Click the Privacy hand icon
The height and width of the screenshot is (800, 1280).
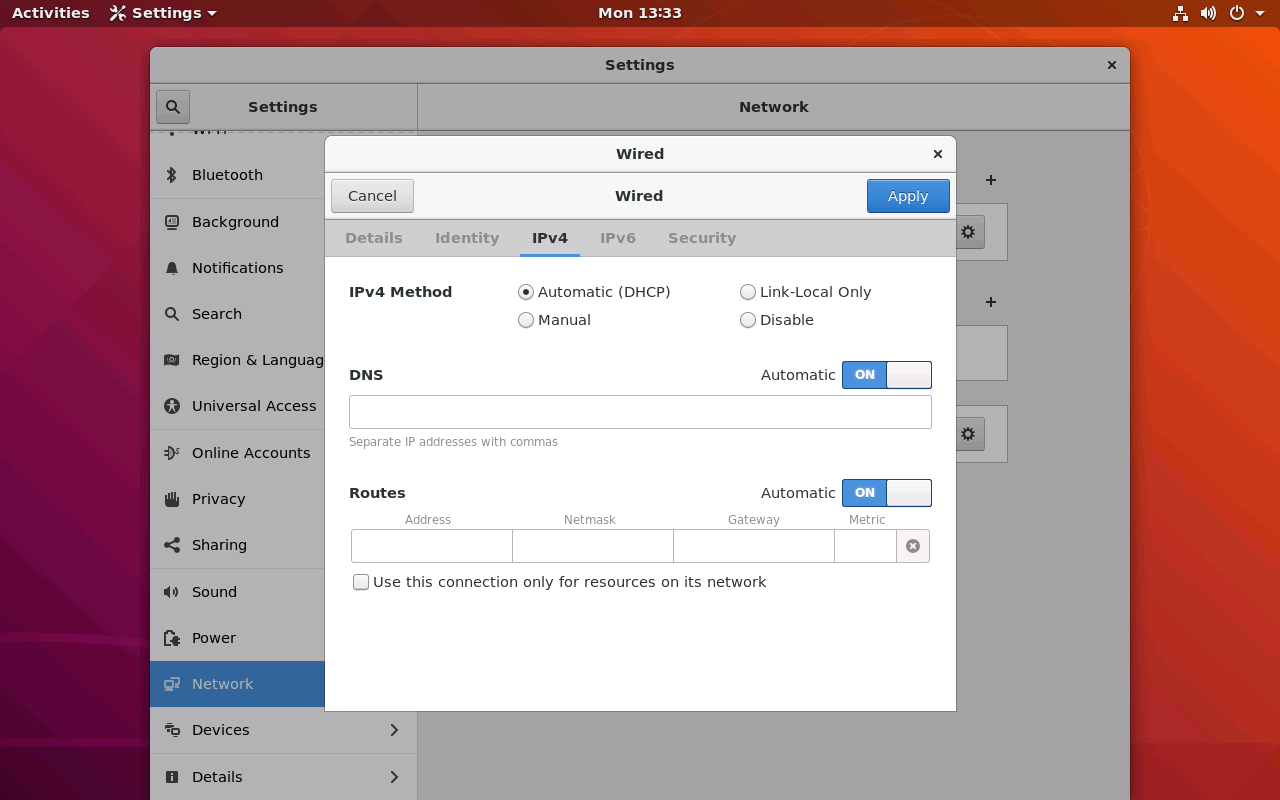click(x=172, y=499)
